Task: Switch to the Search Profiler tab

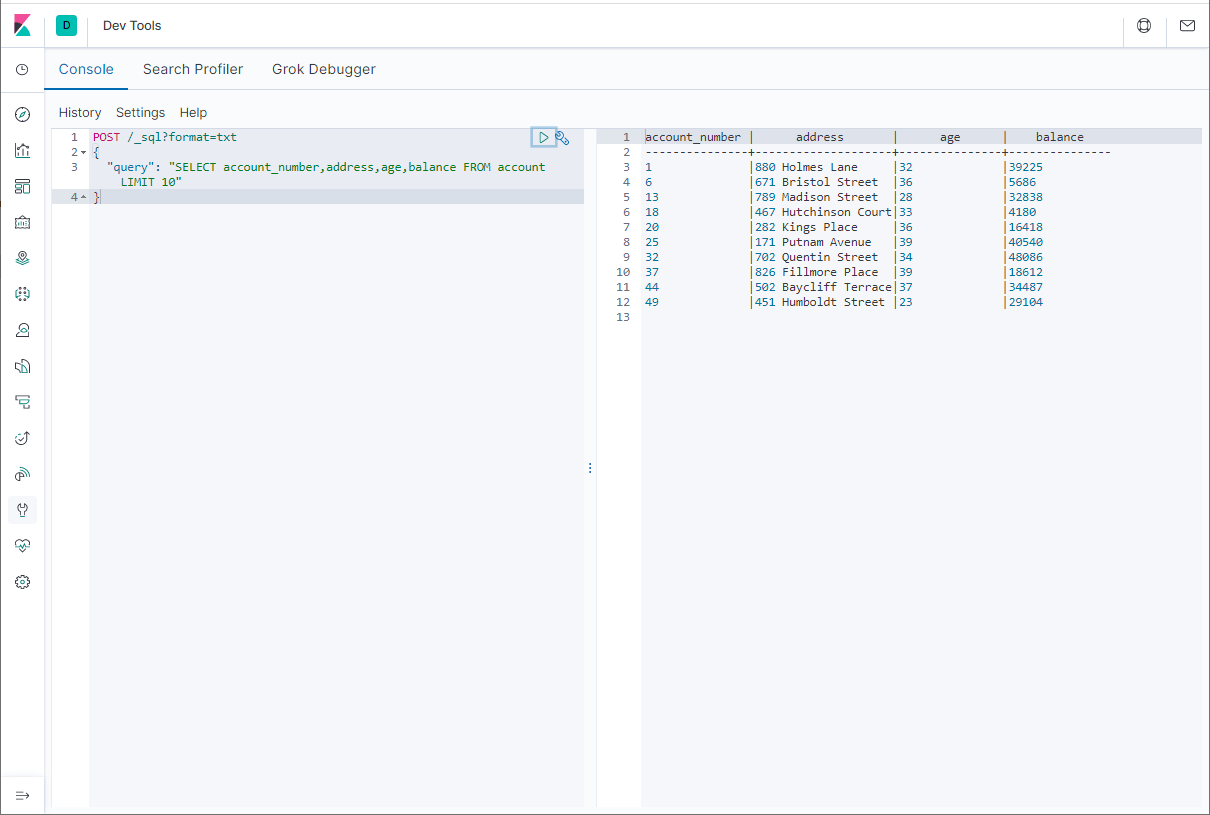Action: click(193, 69)
